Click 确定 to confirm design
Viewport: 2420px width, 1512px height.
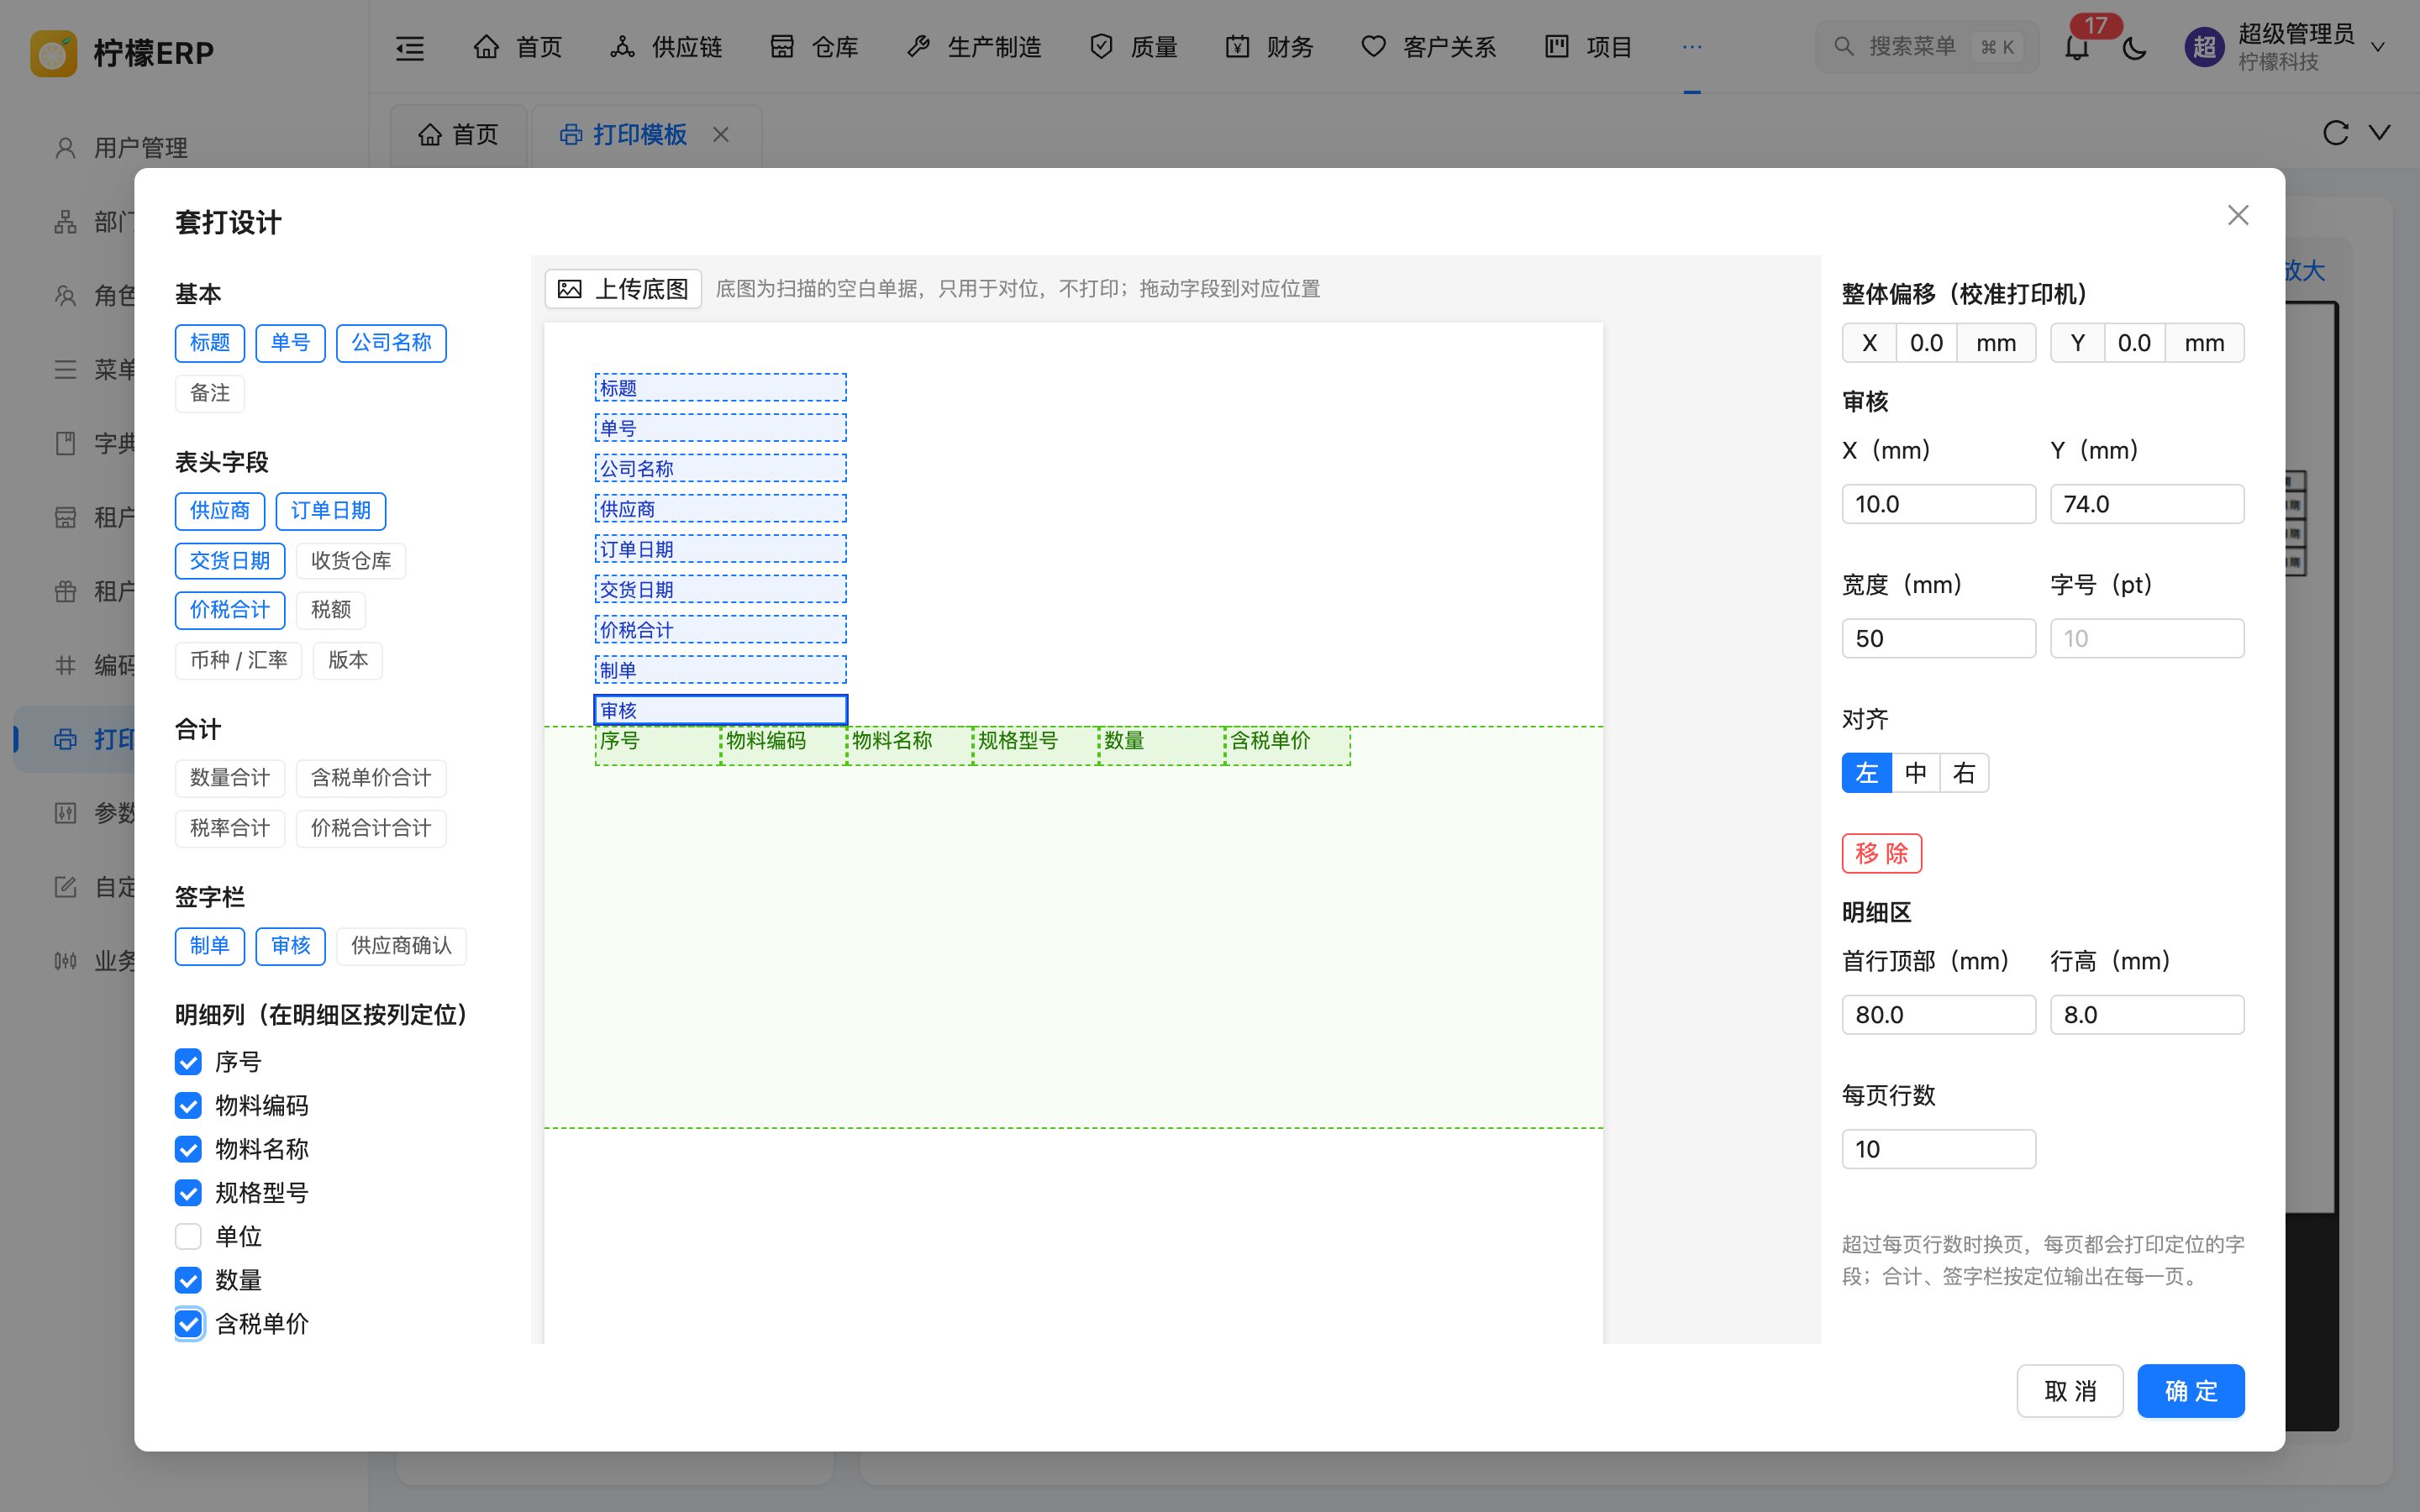(2190, 1391)
